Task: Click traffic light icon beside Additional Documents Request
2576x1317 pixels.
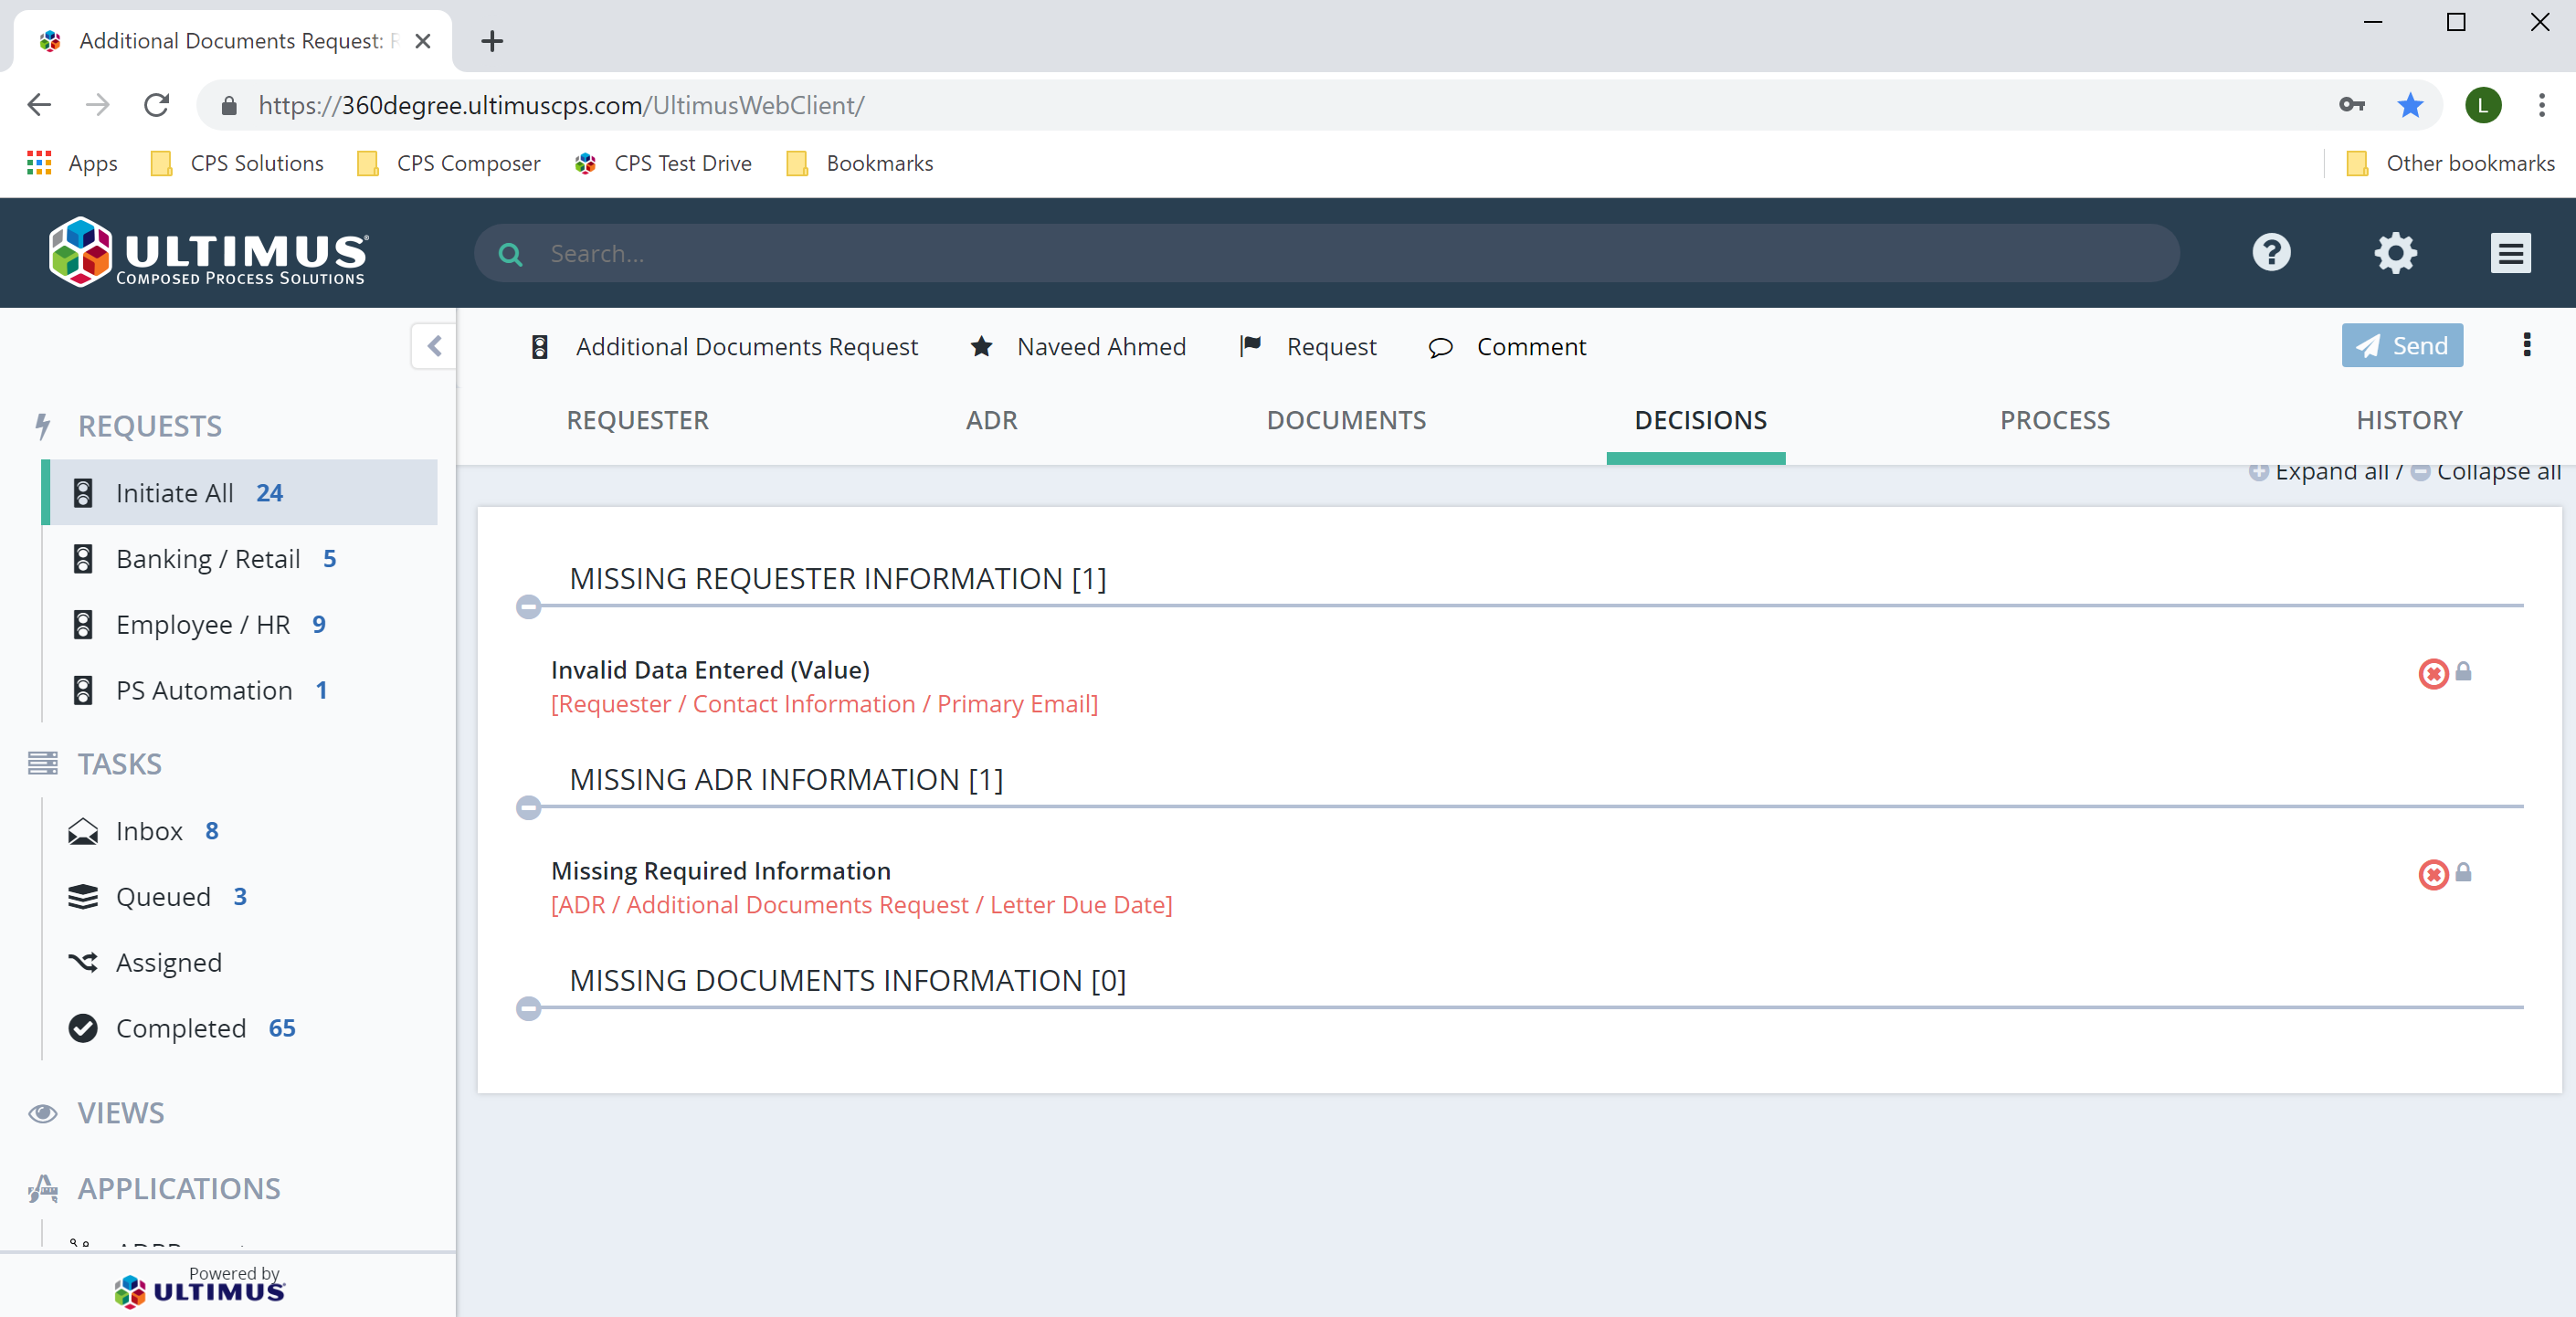Action: click(x=539, y=346)
